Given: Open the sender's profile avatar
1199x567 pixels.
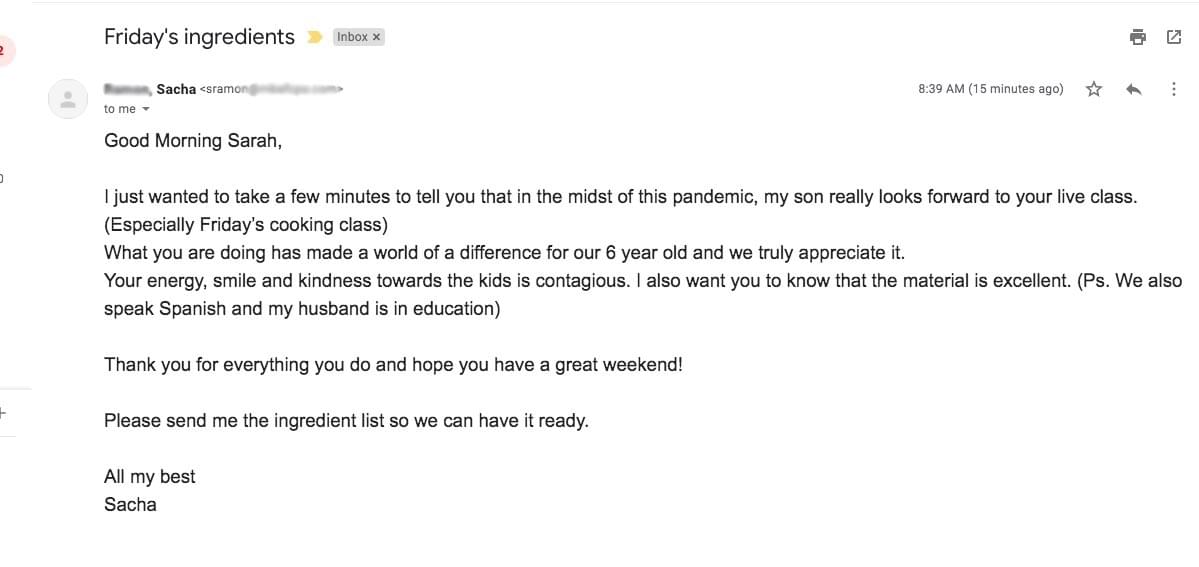Looking at the screenshot, I should (x=68, y=99).
